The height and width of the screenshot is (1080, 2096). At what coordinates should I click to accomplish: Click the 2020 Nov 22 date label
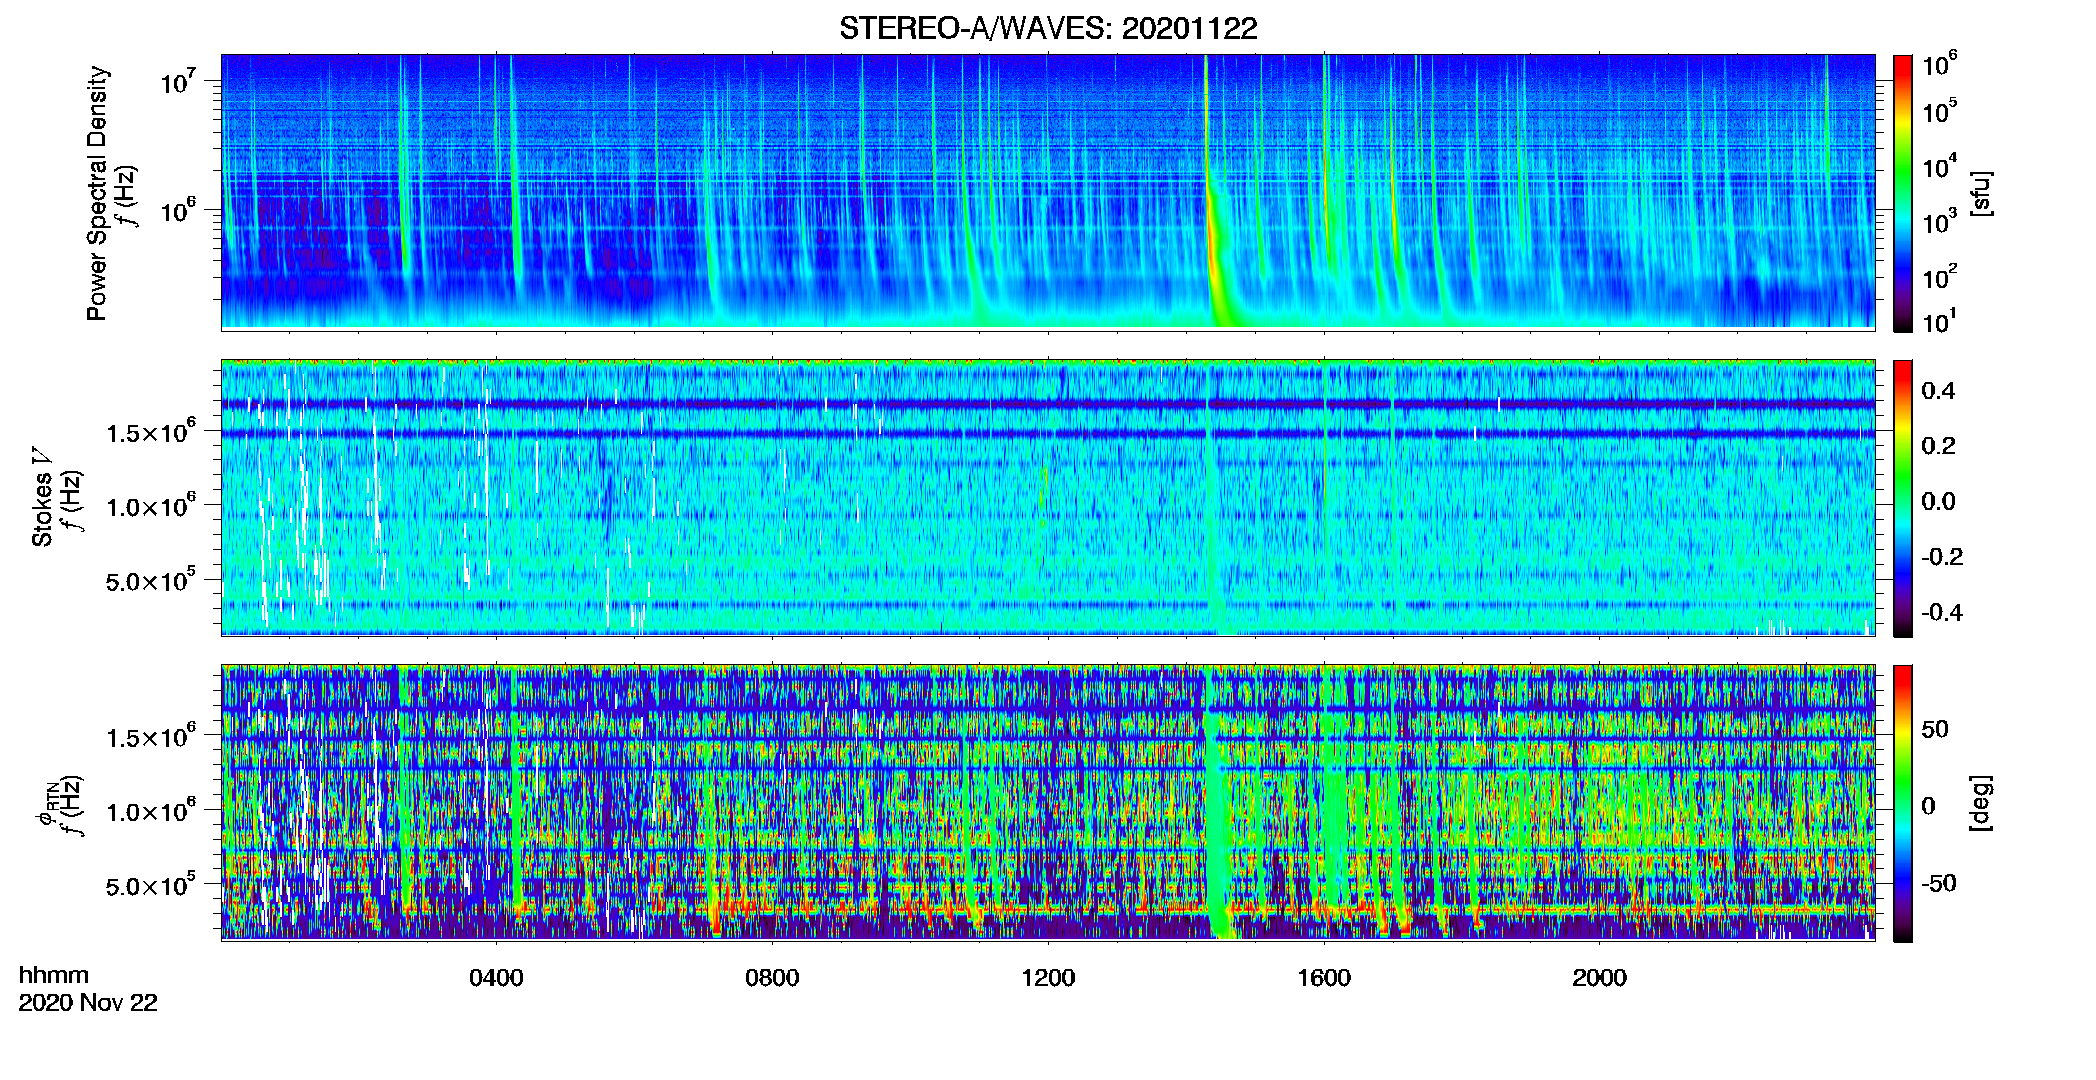click(88, 1003)
